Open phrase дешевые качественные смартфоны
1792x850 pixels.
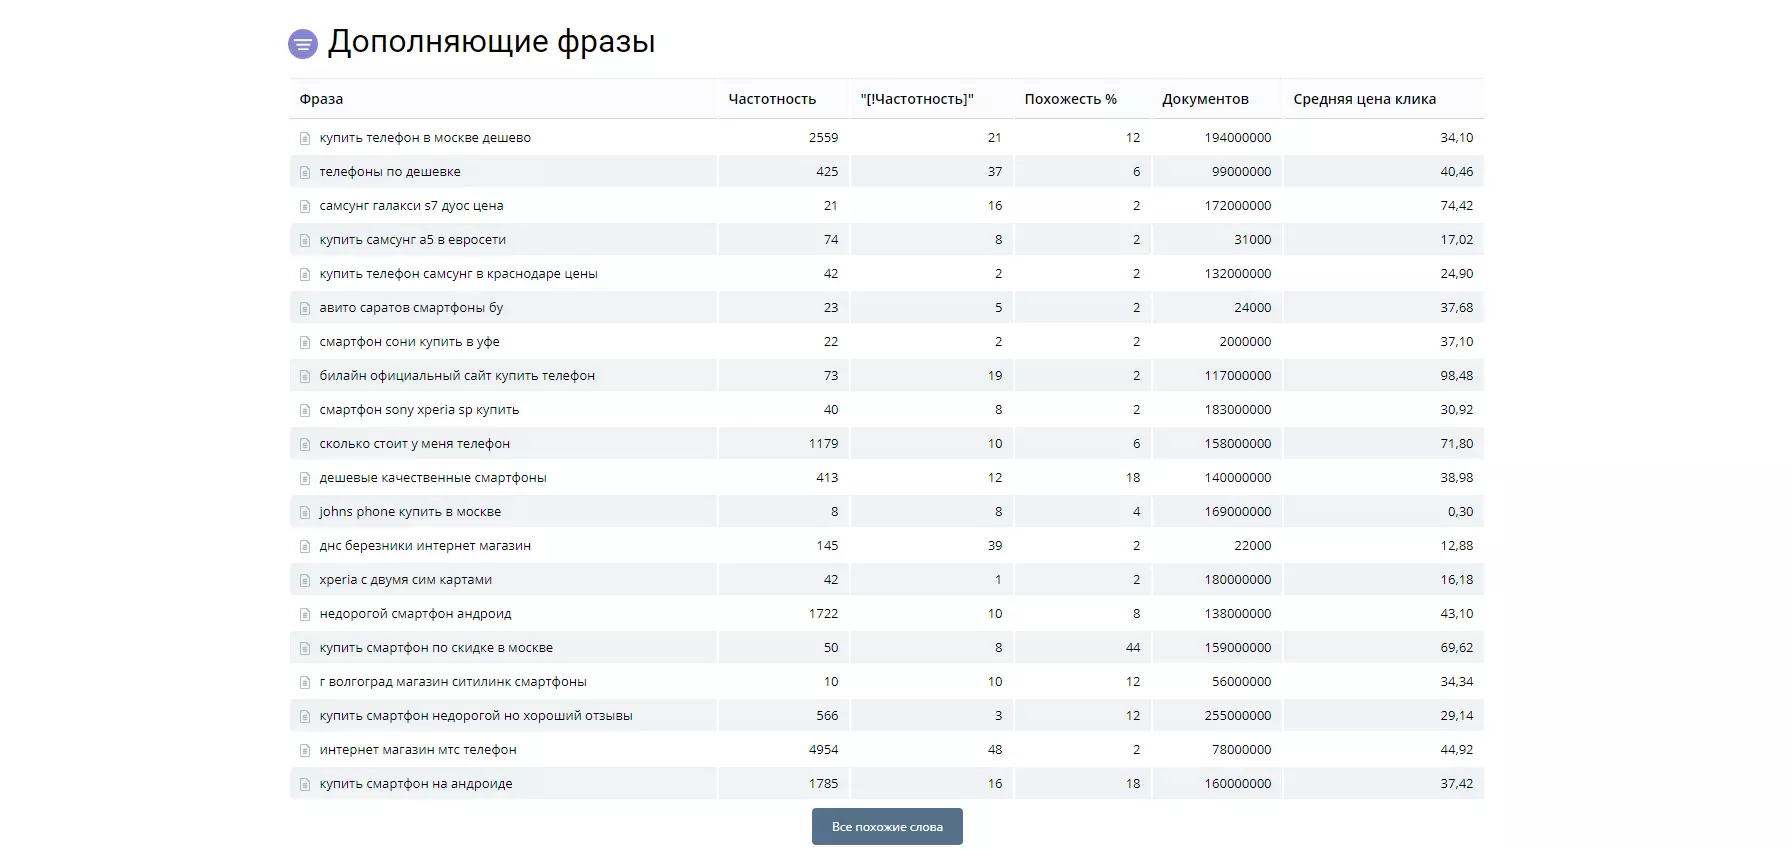coord(433,478)
